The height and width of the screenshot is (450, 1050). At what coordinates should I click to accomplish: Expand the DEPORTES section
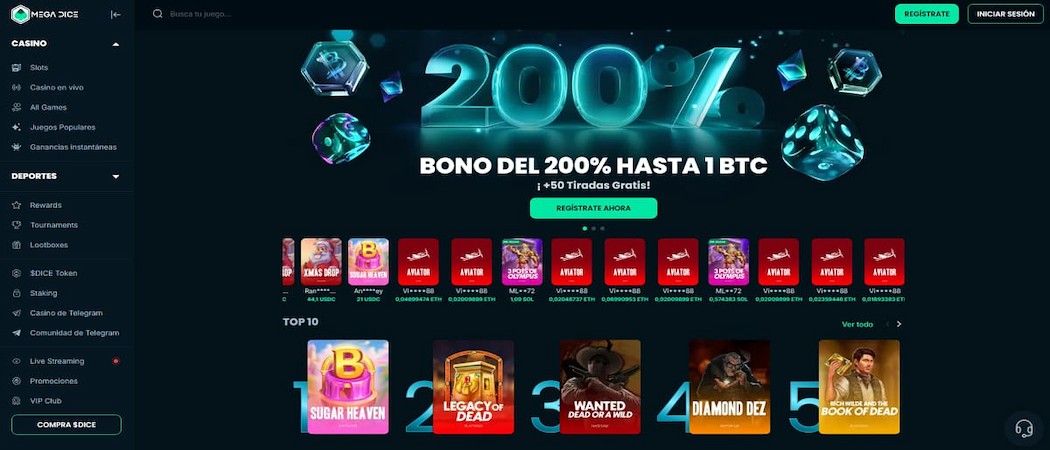(x=116, y=176)
